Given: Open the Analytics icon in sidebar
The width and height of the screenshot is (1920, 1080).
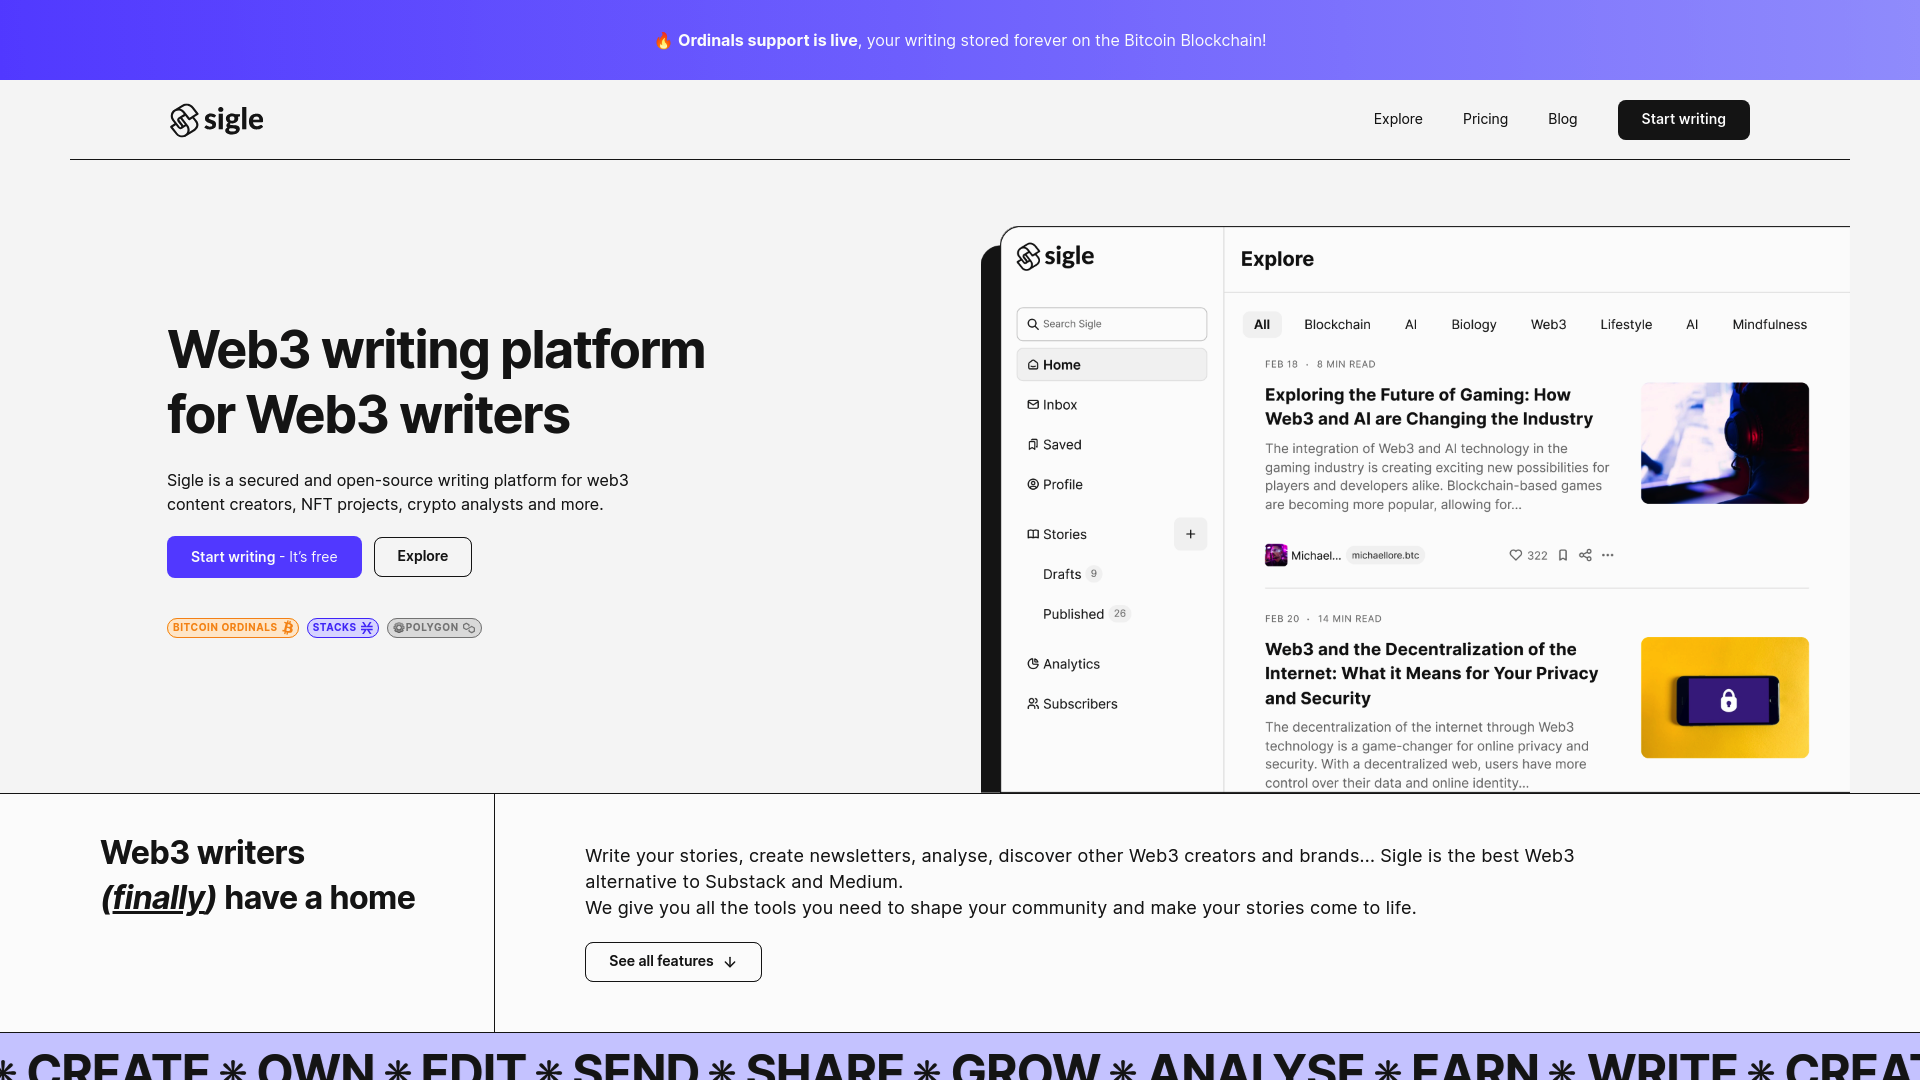Looking at the screenshot, I should coord(1033,663).
